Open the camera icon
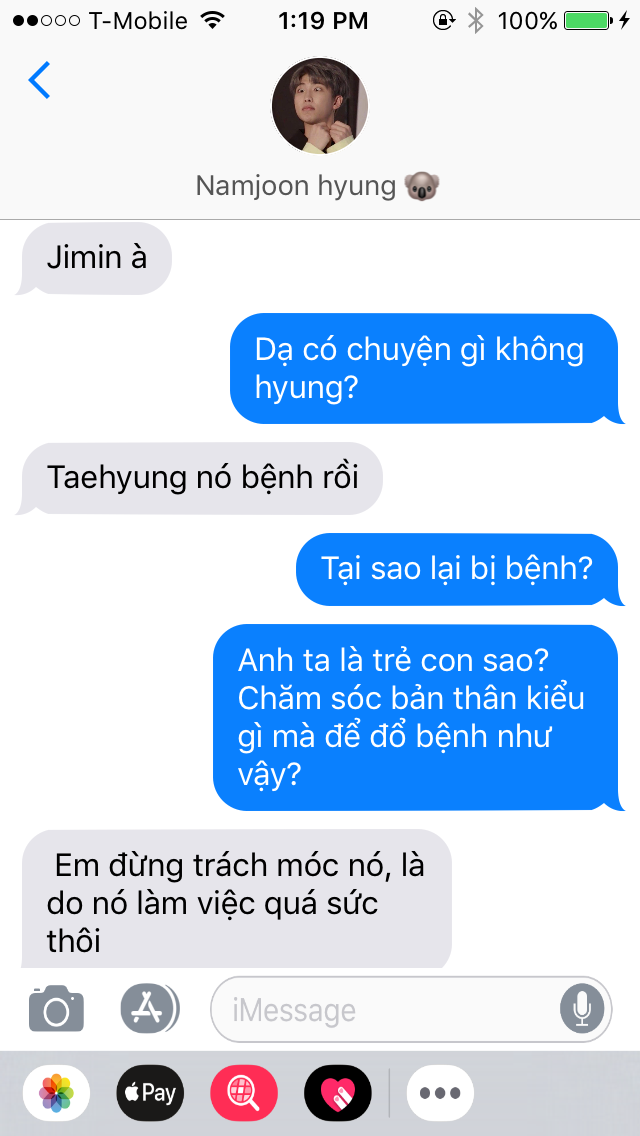The image size is (640, 1136). tap(57, 1008)
